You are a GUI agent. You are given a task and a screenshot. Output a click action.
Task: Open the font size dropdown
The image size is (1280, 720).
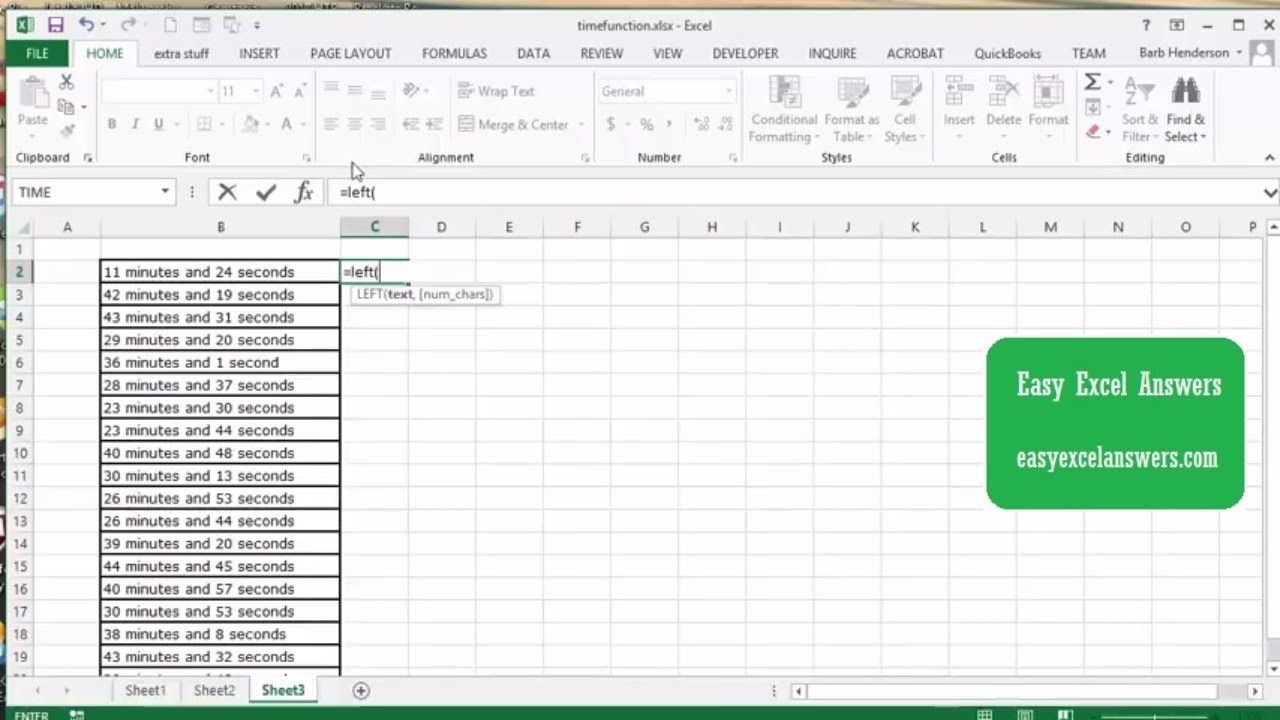(256, 91)
